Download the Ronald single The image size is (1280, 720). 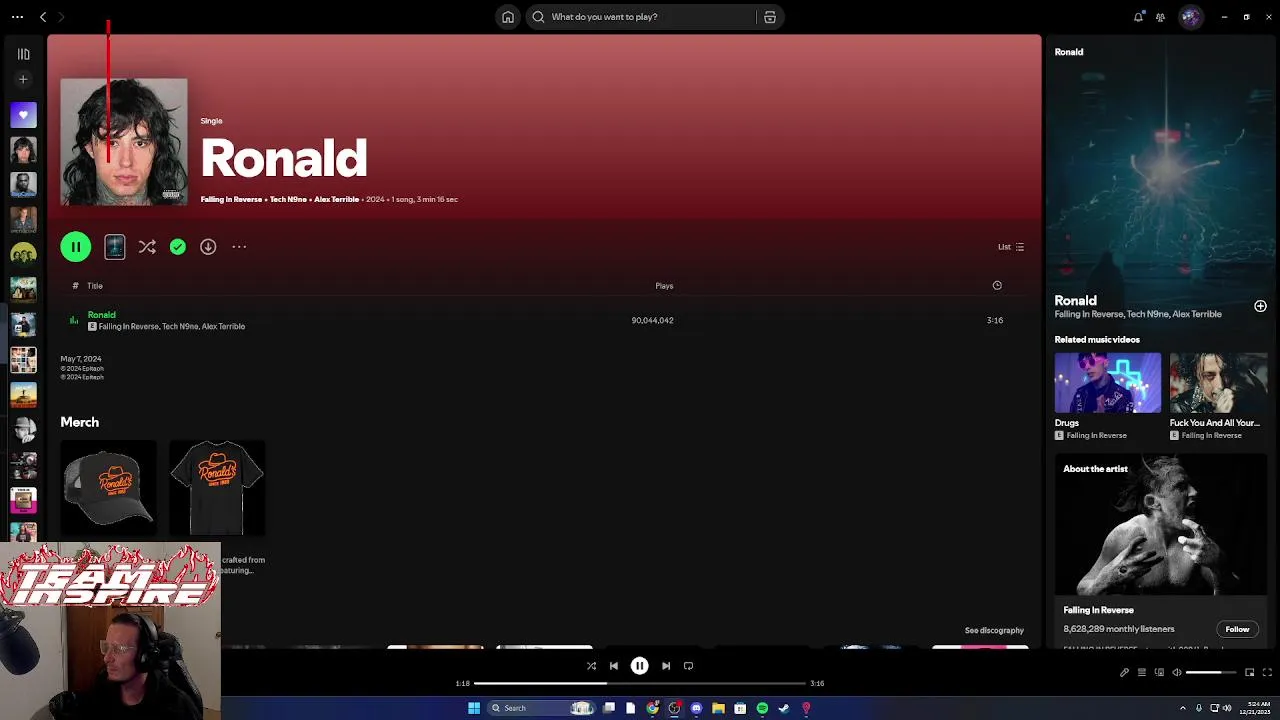coord(208,247)
